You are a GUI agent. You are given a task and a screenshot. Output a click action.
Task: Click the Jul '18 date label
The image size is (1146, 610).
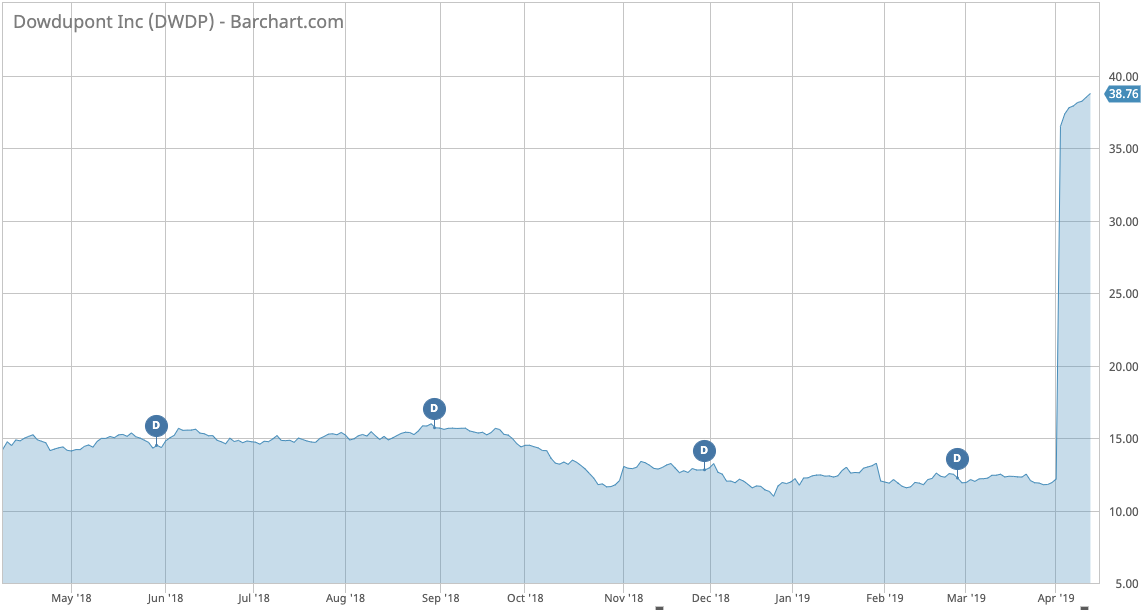click(253, 598)
